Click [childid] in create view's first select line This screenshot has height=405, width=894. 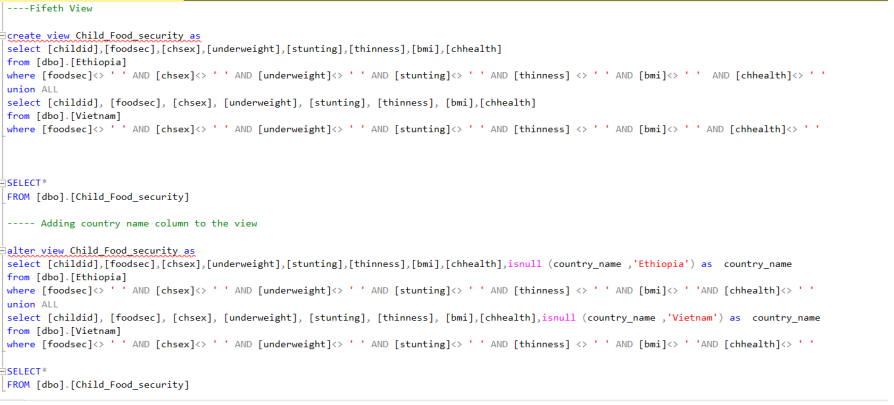coord(72,49)
